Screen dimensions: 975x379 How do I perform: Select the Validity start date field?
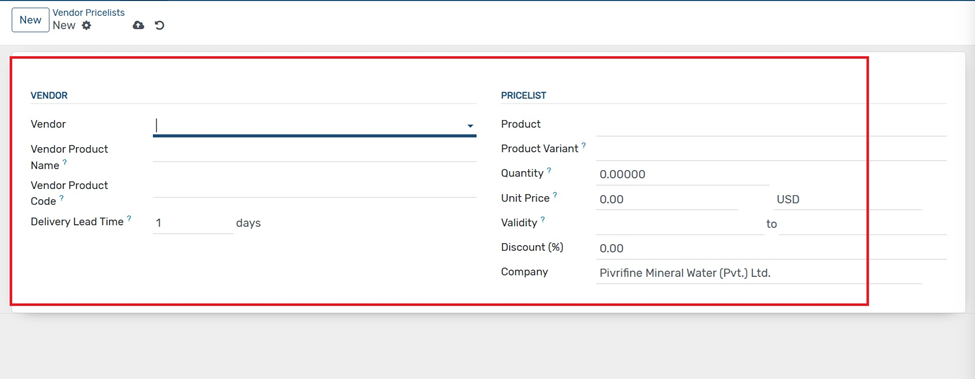click(680, 224)
